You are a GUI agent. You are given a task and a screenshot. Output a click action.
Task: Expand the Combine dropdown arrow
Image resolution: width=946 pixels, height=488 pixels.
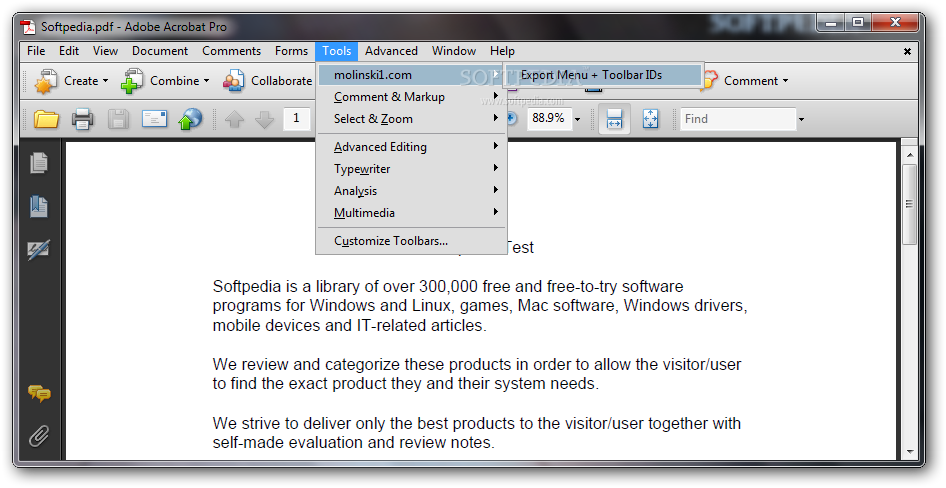pos(206,81)
